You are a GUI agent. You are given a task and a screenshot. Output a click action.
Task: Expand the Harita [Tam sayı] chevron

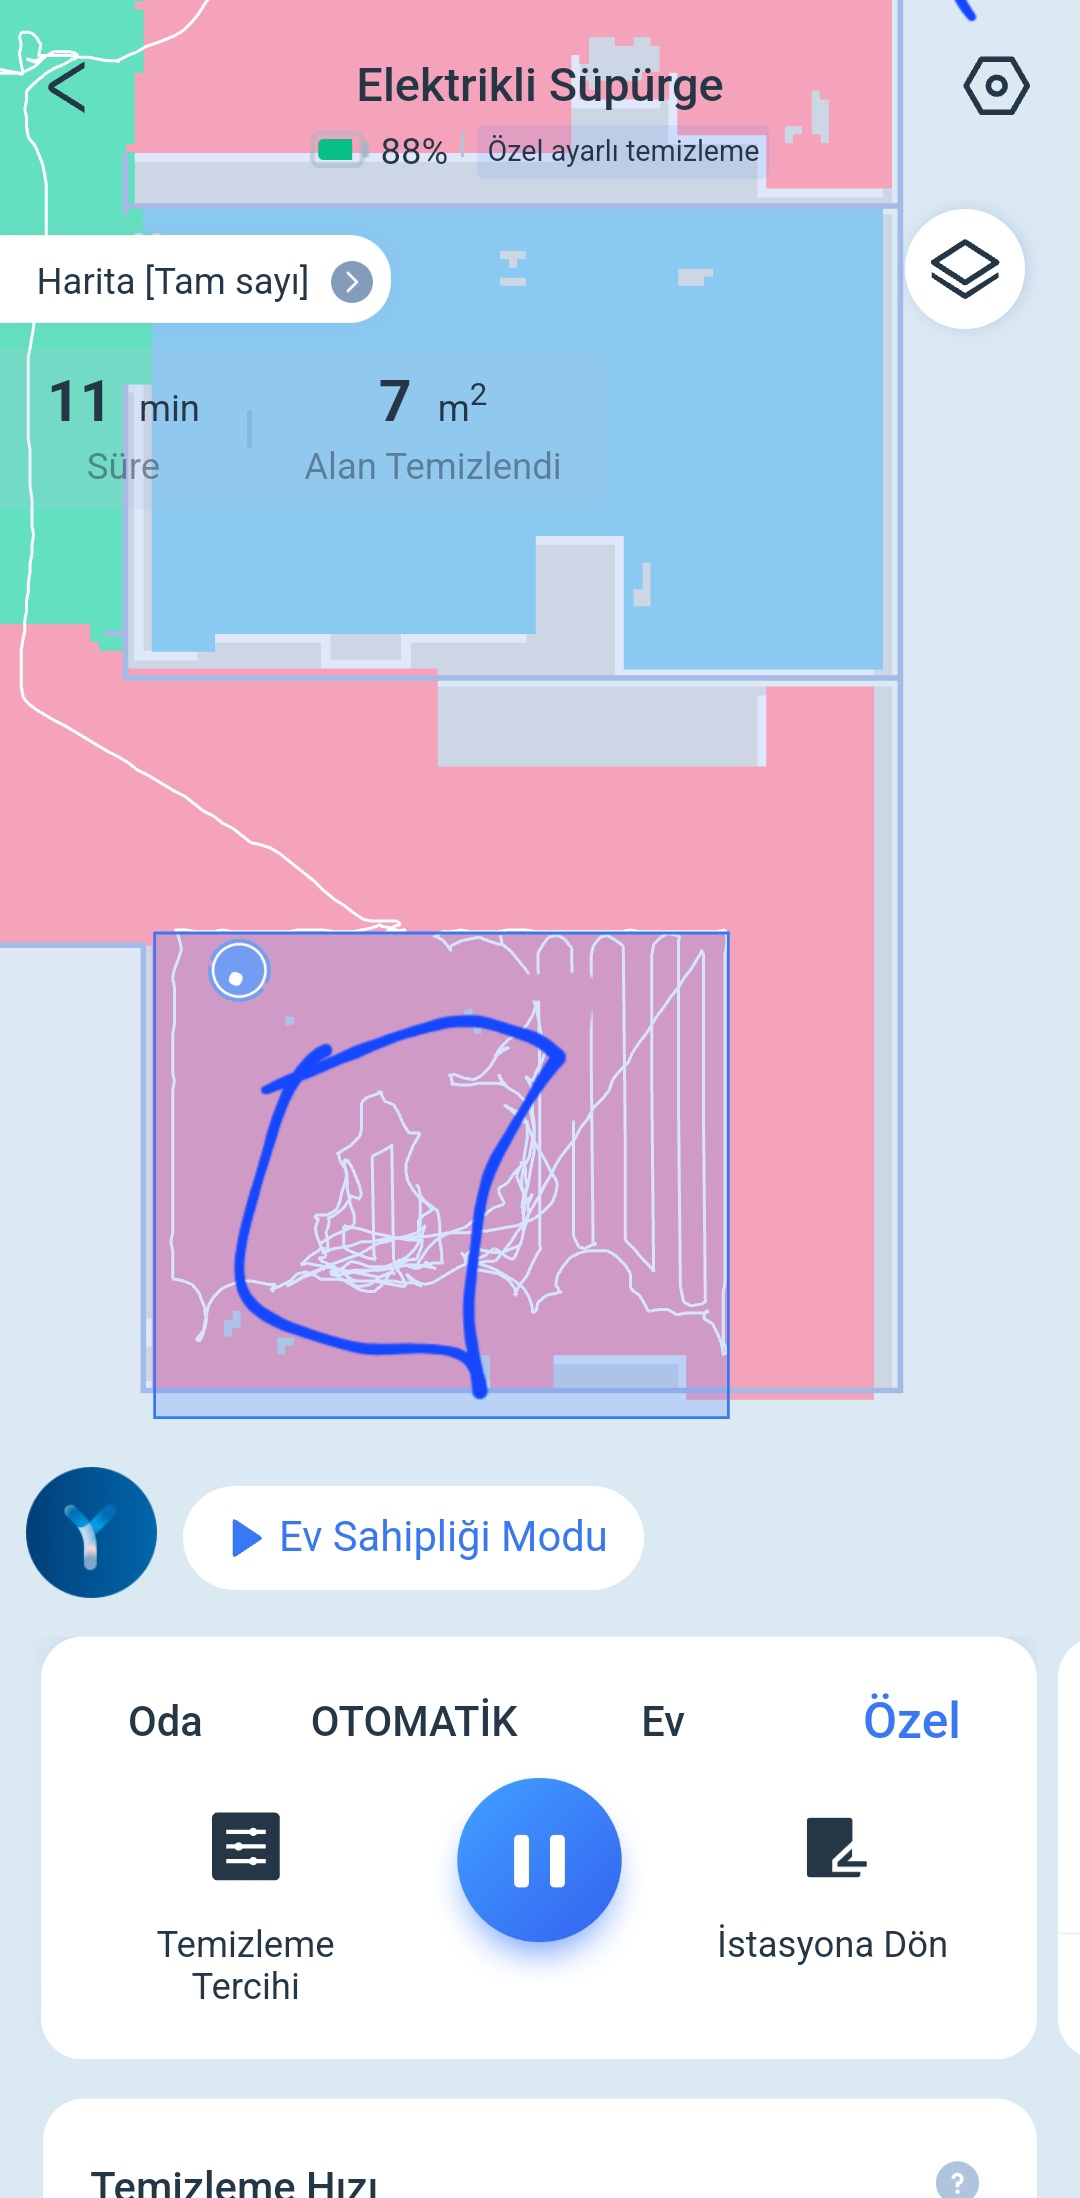[x=352, y=282]
